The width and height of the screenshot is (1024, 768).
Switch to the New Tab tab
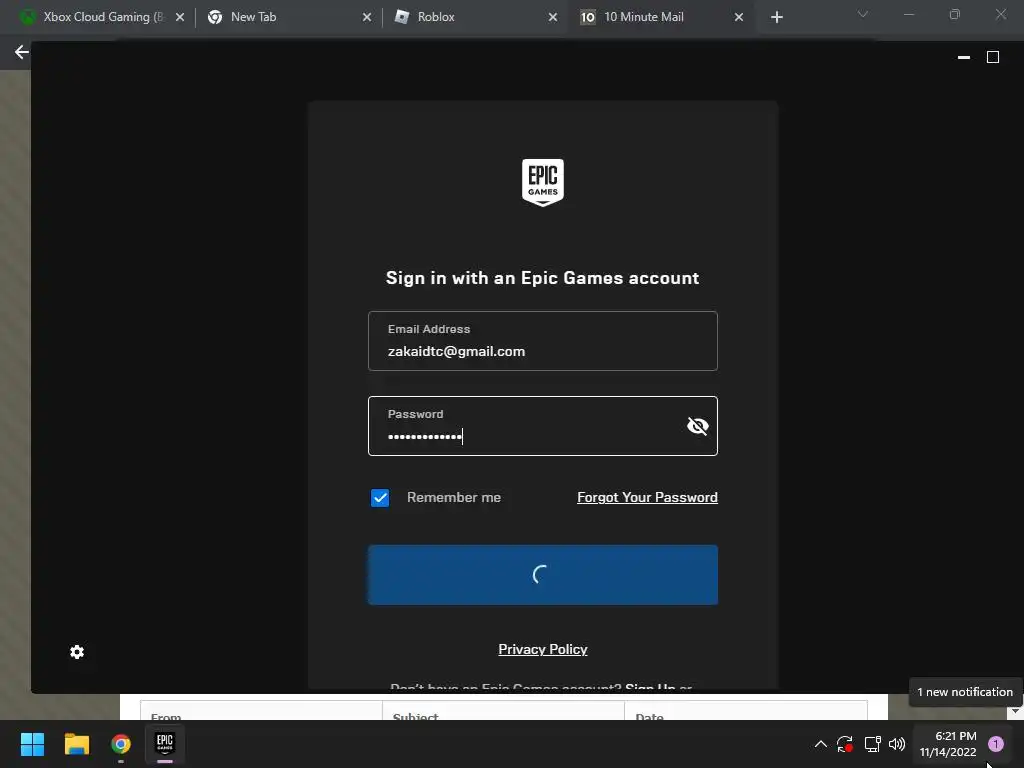[289, 17]
